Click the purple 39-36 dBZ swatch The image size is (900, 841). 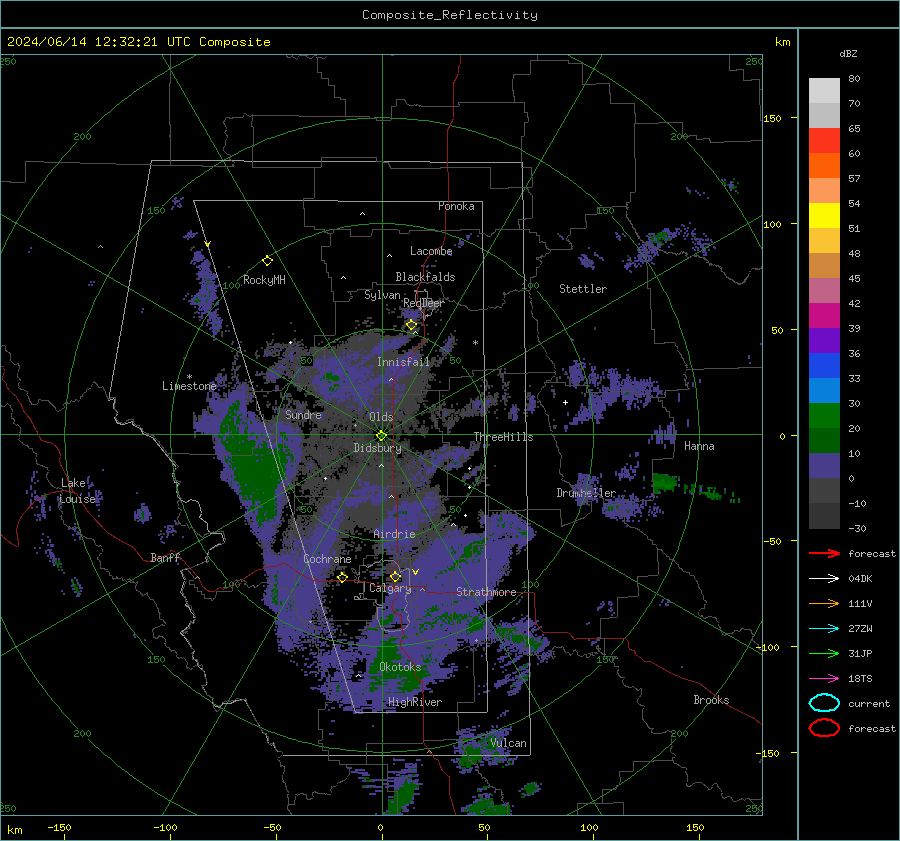[x=824, y=341]
